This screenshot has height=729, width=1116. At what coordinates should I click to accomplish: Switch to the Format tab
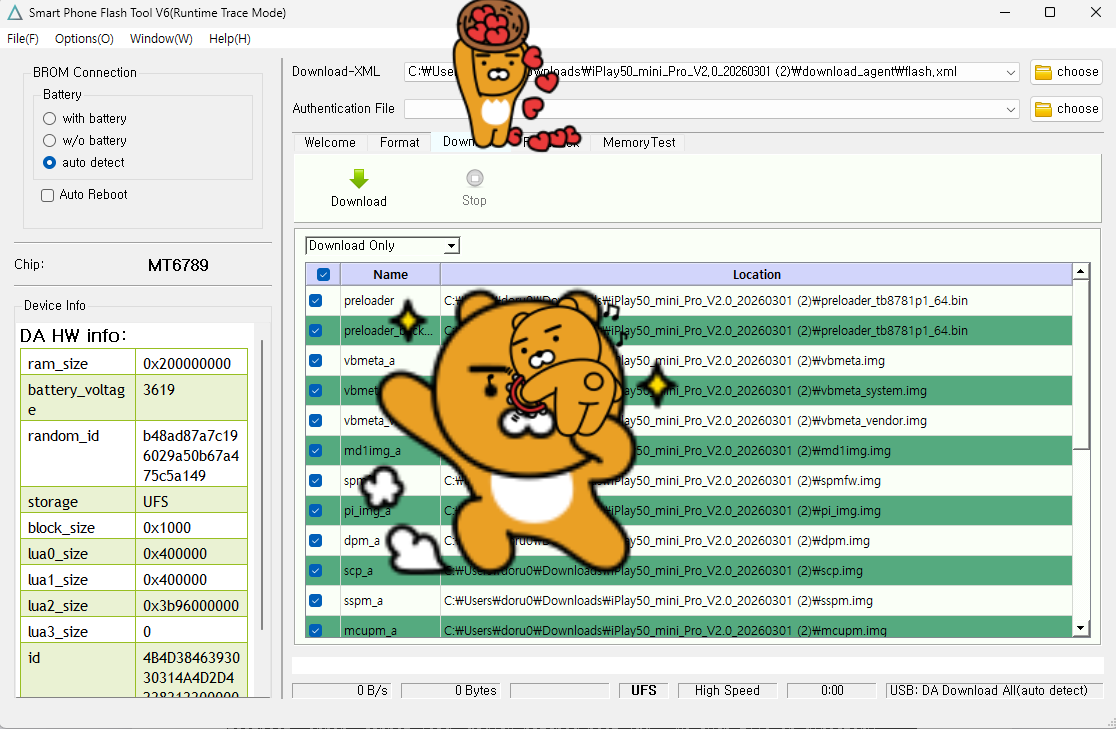click(x=399, y=142)
